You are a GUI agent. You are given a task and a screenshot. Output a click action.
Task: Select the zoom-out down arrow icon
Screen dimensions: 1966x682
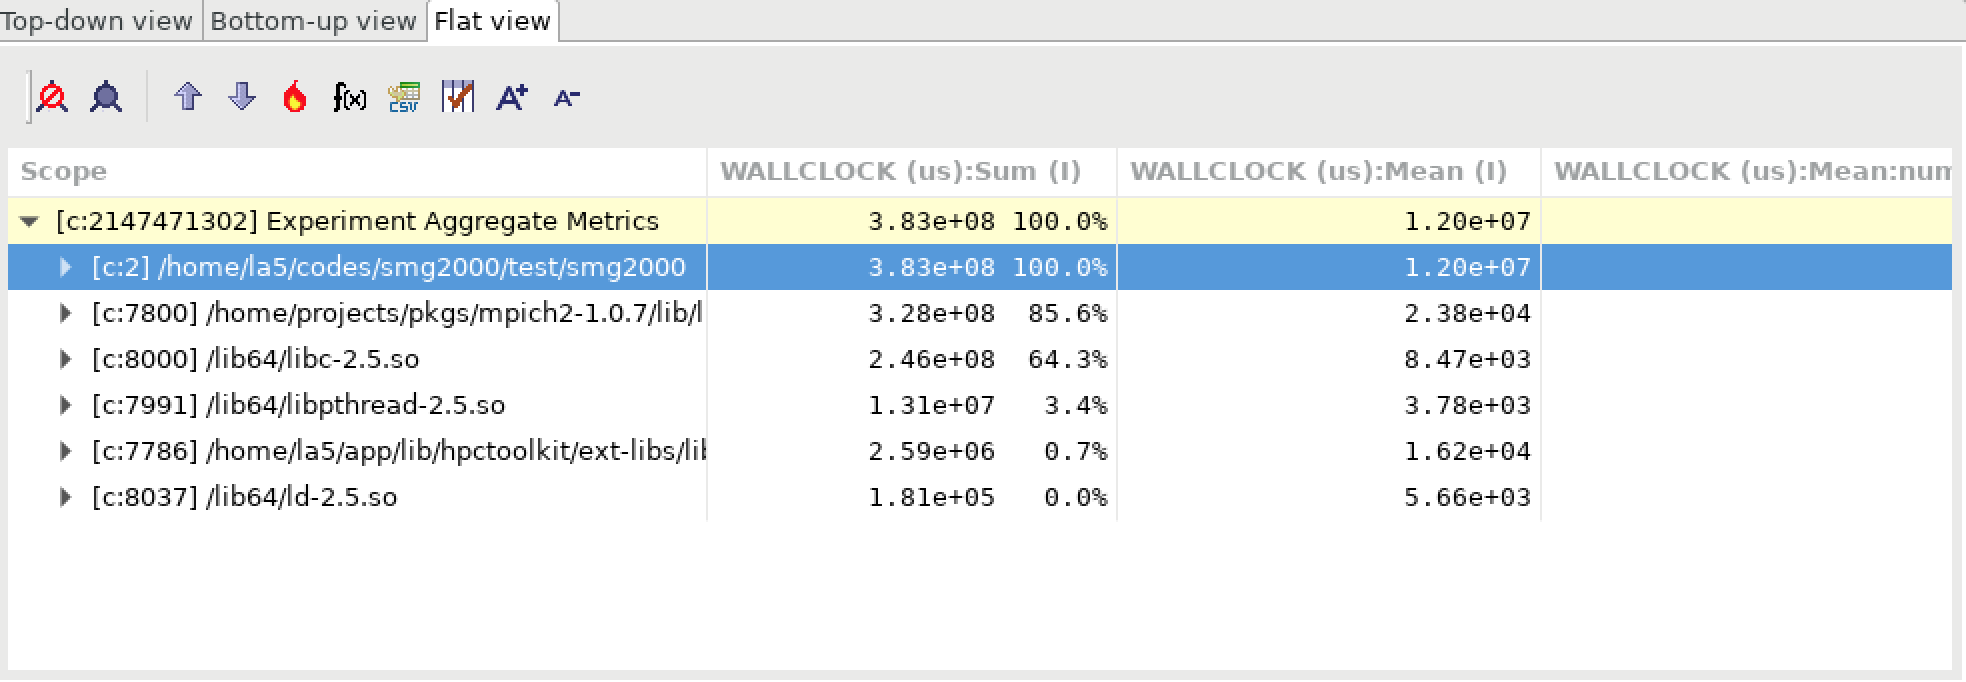241,97
